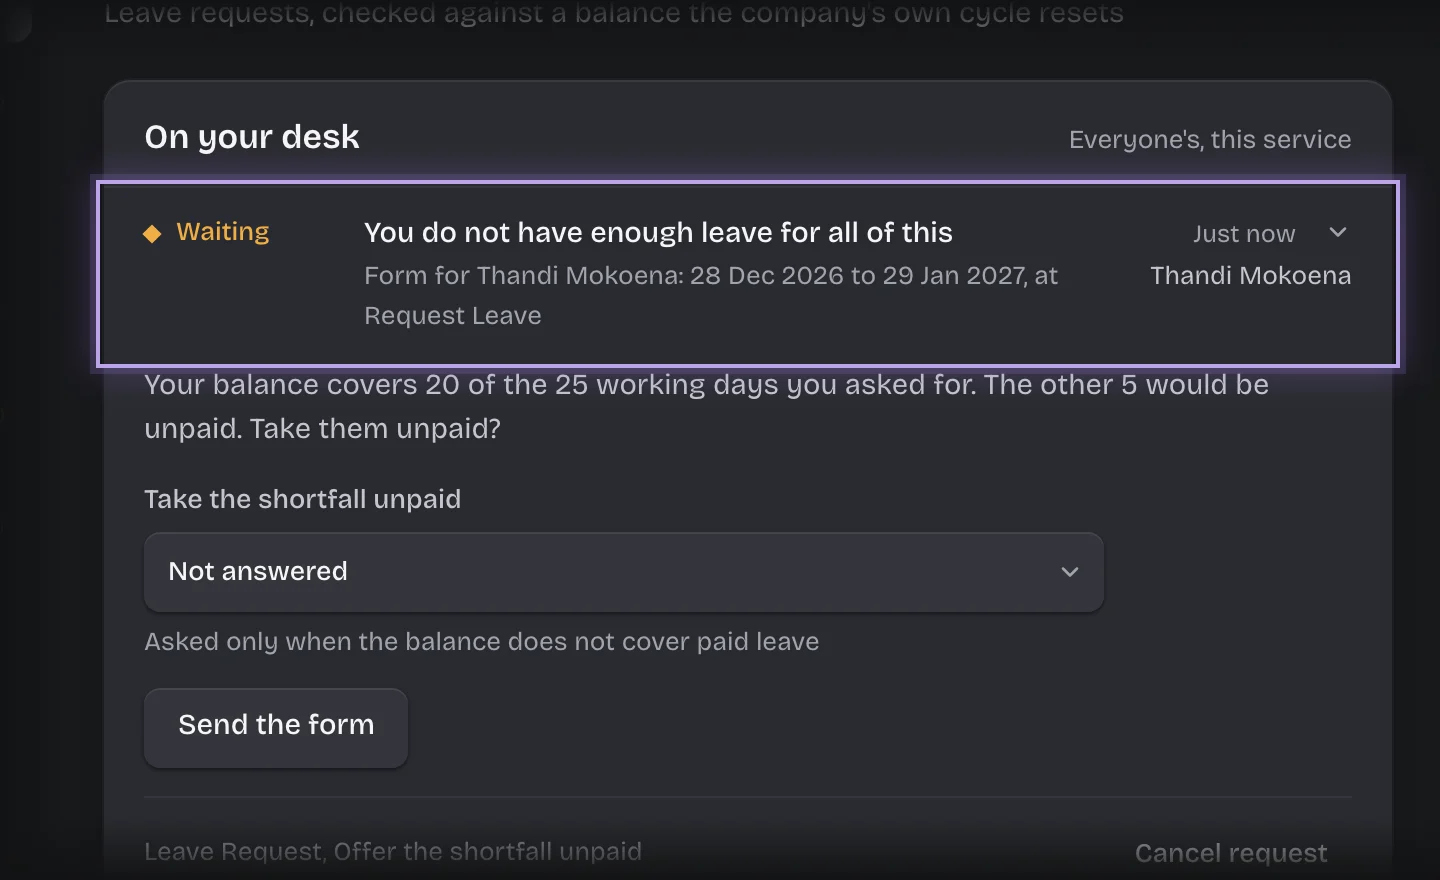Click the orange Waiting diamond icon
The image size is (1440, 880).
152,234
